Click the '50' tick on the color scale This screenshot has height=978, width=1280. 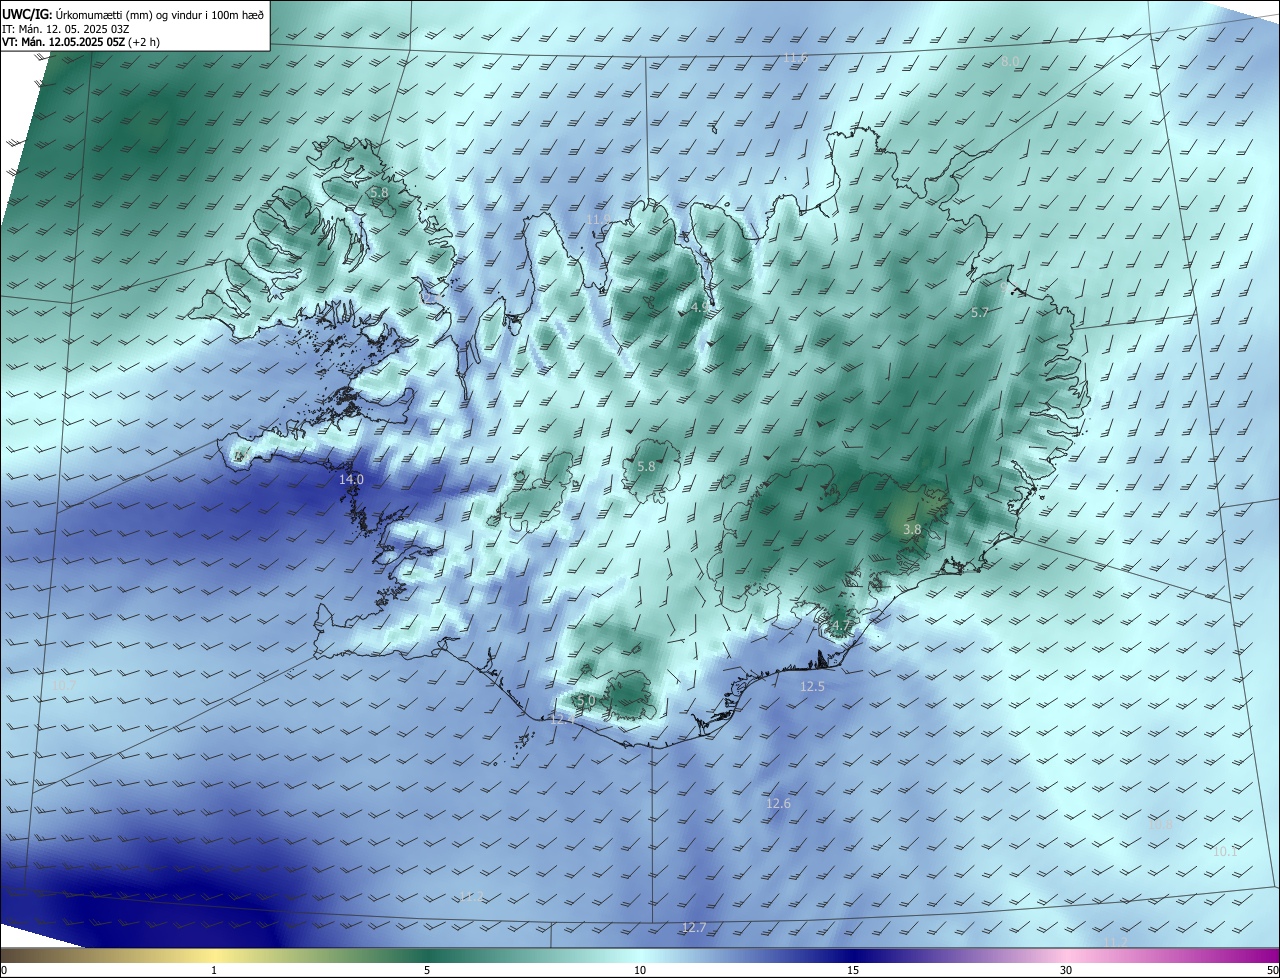pyautogui.click(x=1272, y=971)
